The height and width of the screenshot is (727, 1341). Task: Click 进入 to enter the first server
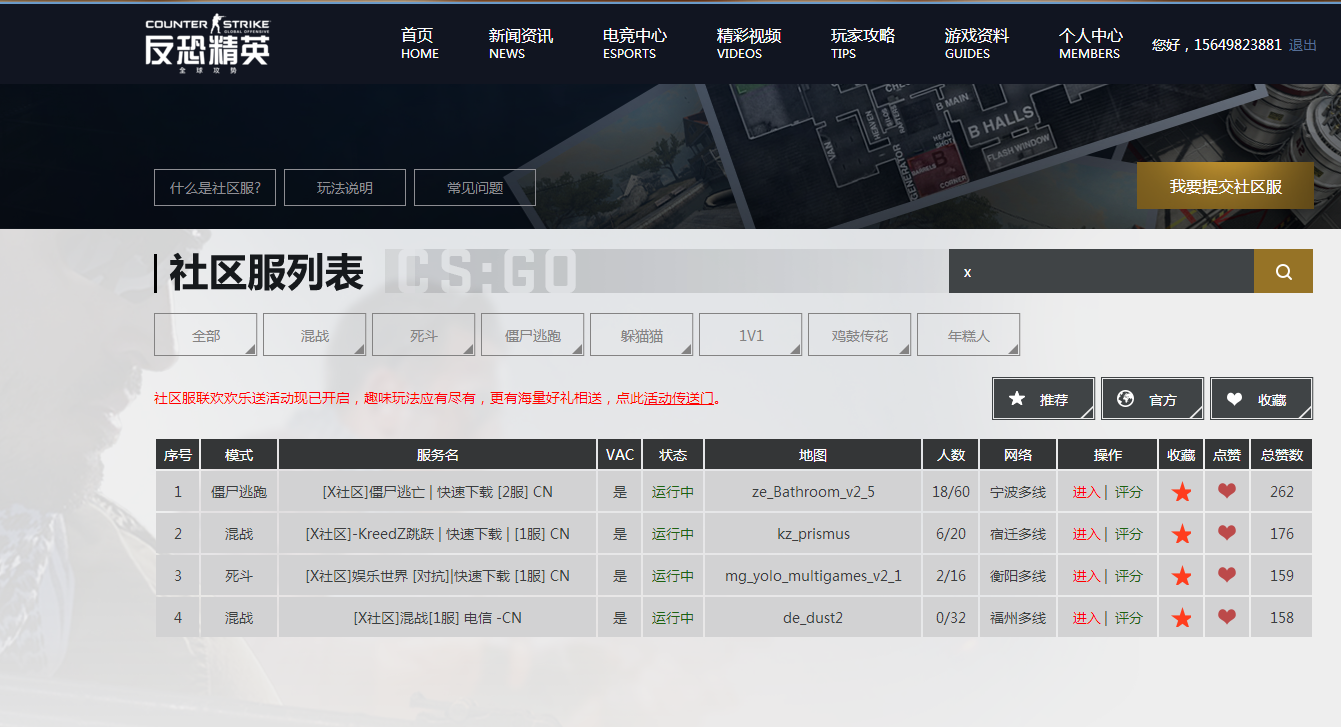pos(1086,491)
